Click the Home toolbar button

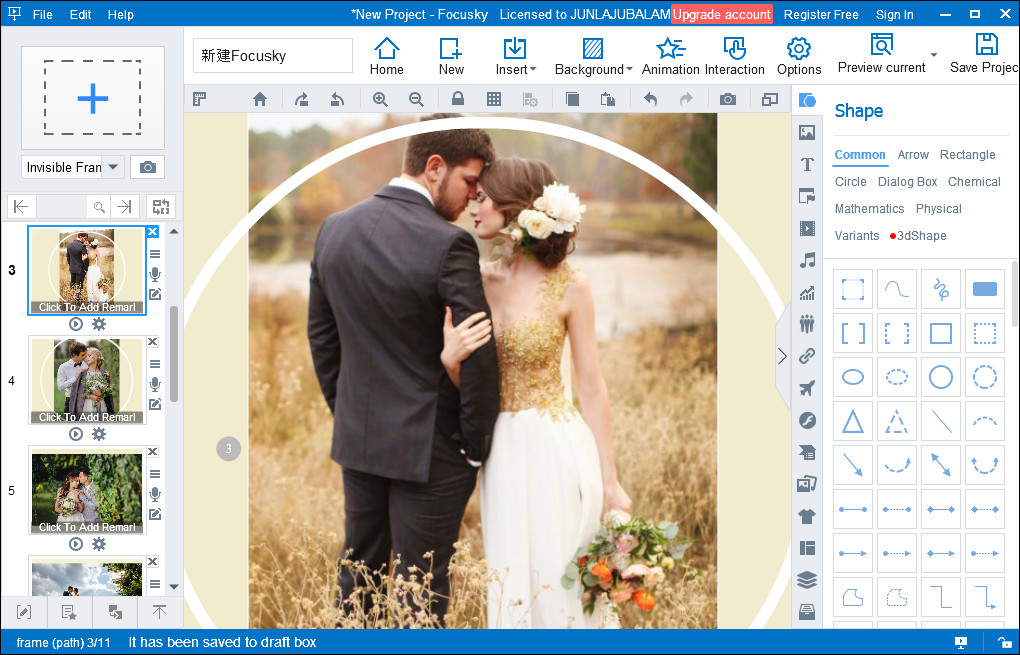coord(386,57)
